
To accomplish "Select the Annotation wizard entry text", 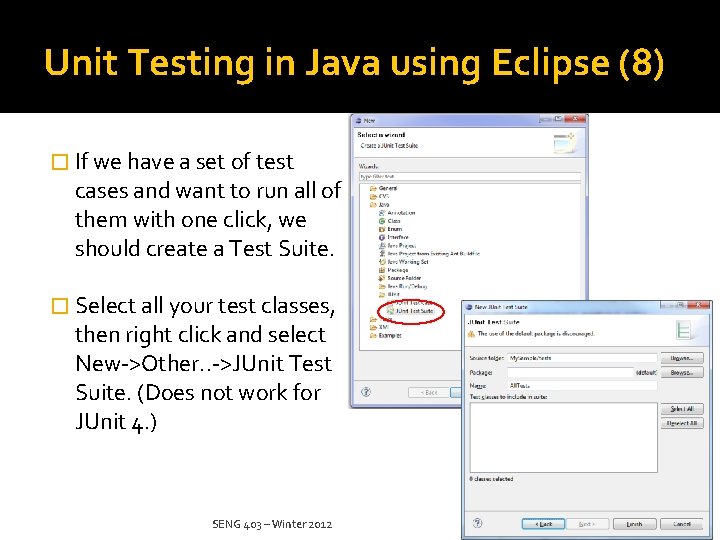I will click(401, 213).
